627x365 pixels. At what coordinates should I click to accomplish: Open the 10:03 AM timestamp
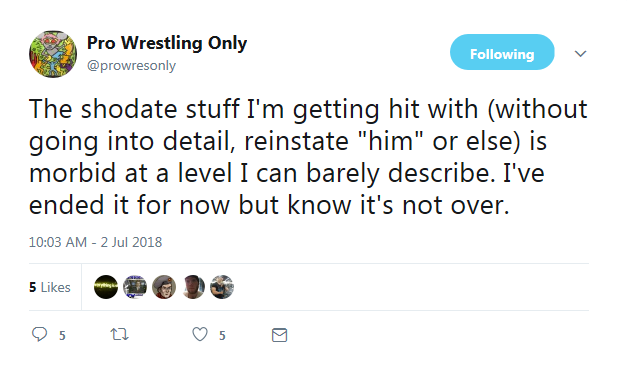pyautogui.click(x=58, y=242)
